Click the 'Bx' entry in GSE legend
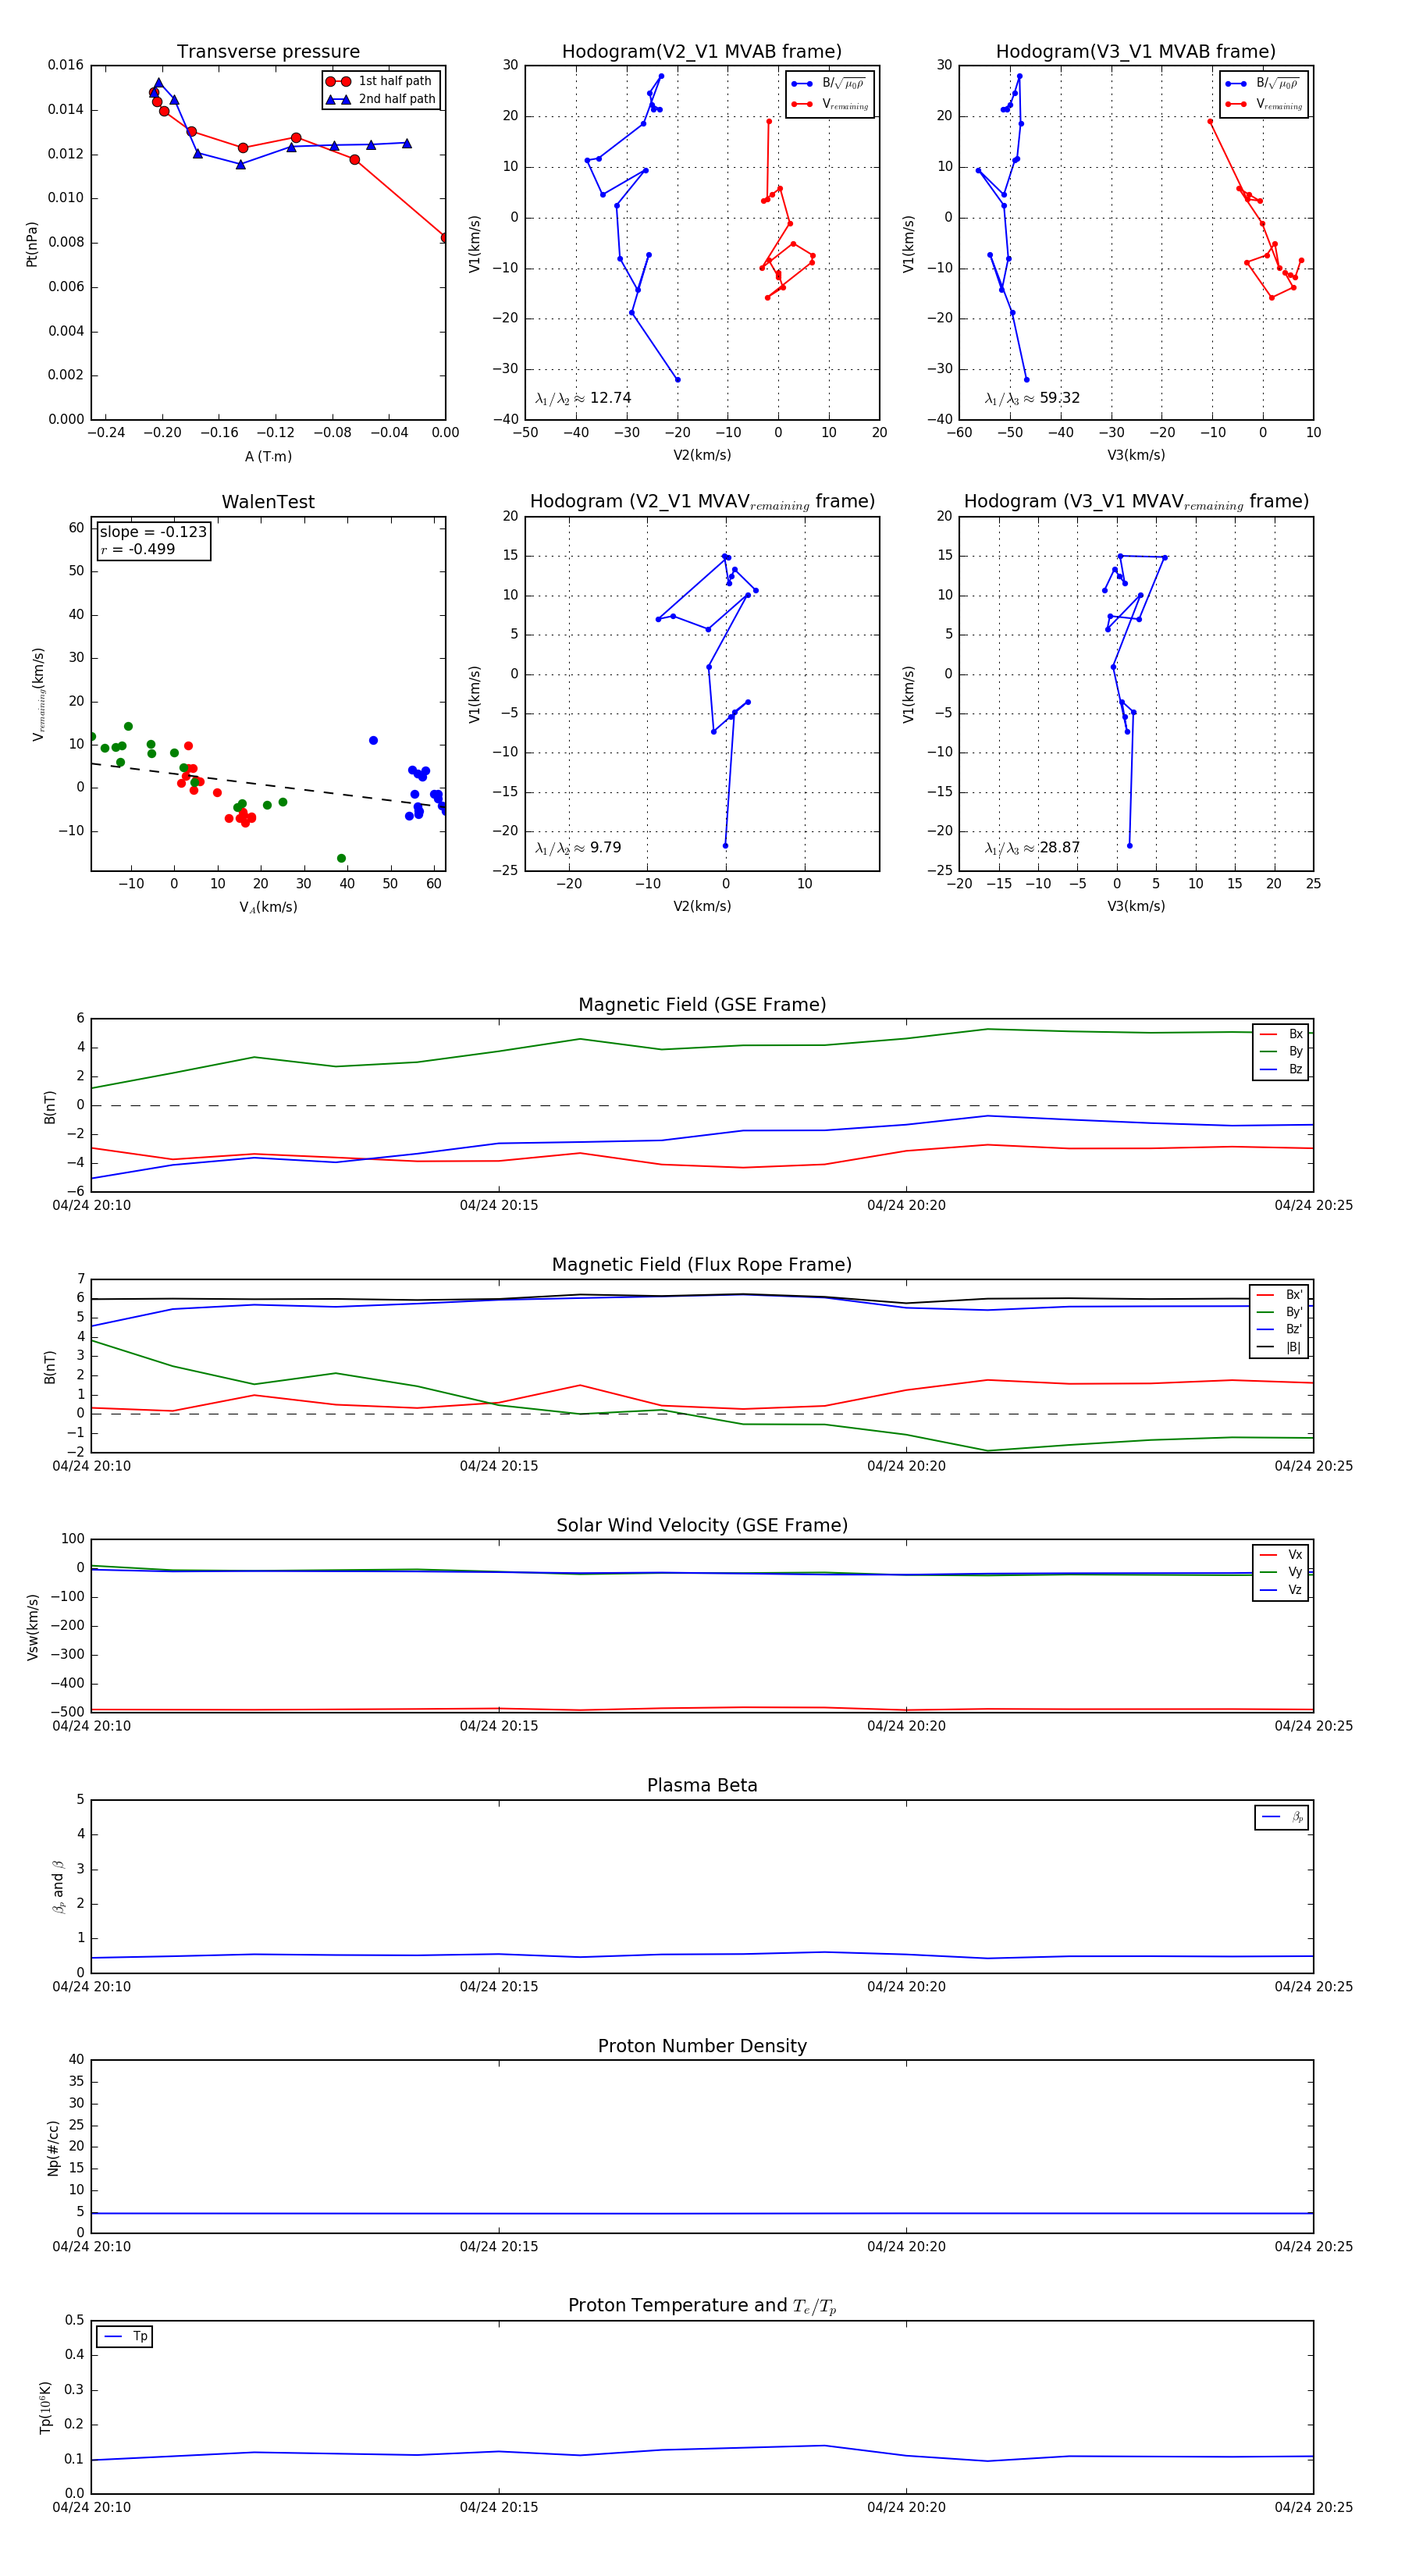Viewport: 1405px width, 2576px height. [1282, 1035]
